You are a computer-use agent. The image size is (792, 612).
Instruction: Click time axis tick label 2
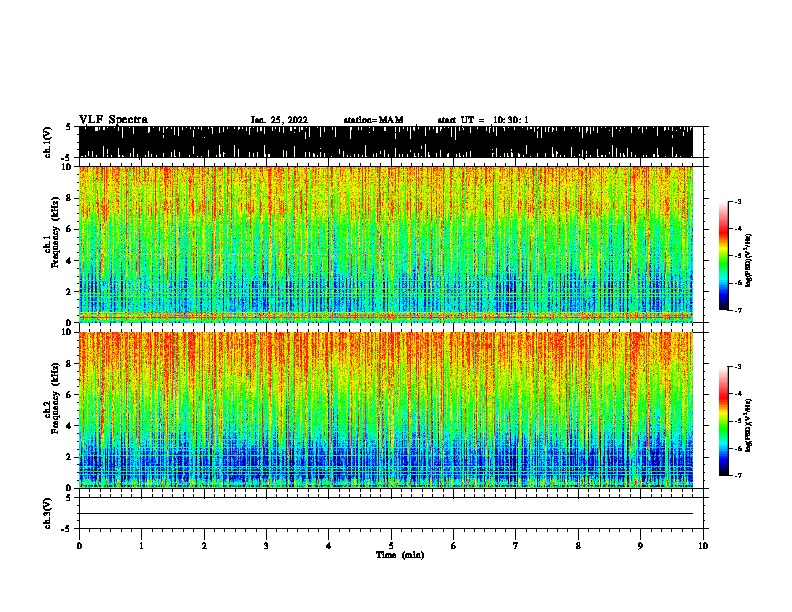(204, 545)
